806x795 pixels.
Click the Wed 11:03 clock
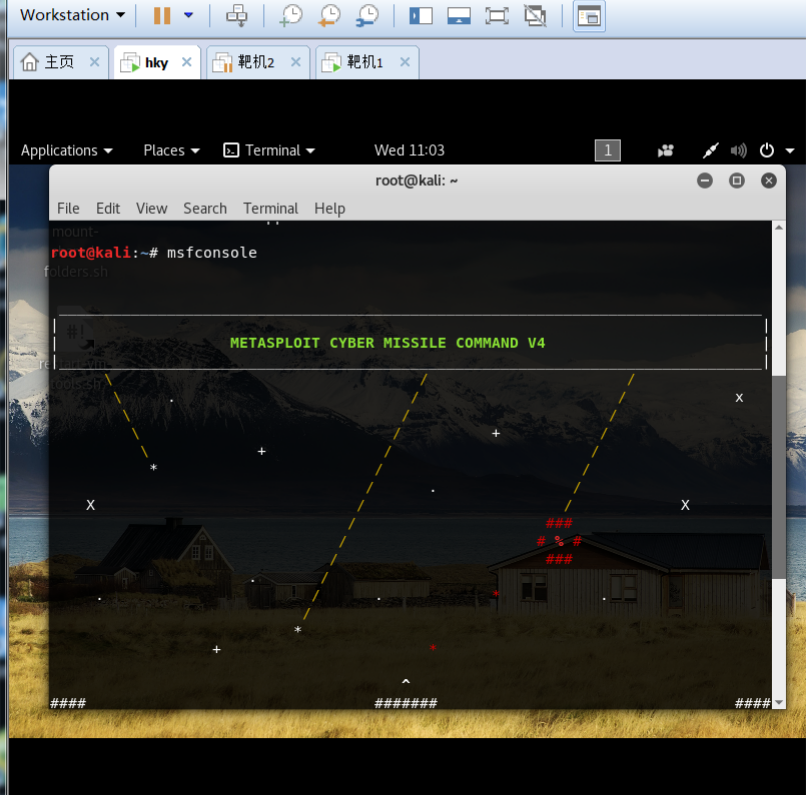click(x=409, y=150)
